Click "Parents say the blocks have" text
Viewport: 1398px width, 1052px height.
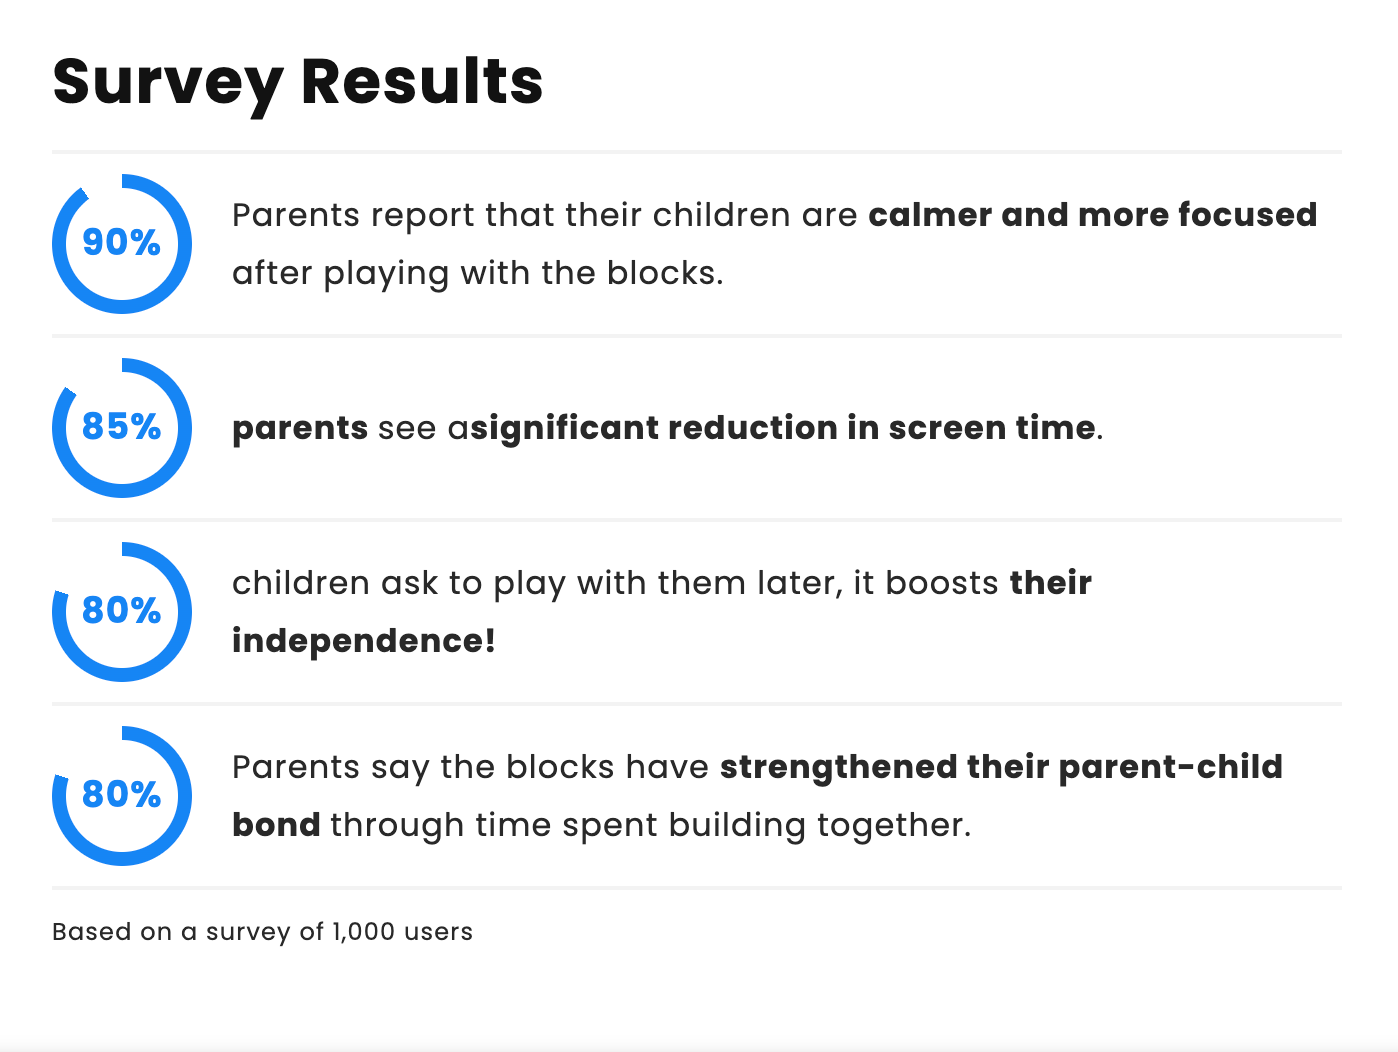point(470,767)
